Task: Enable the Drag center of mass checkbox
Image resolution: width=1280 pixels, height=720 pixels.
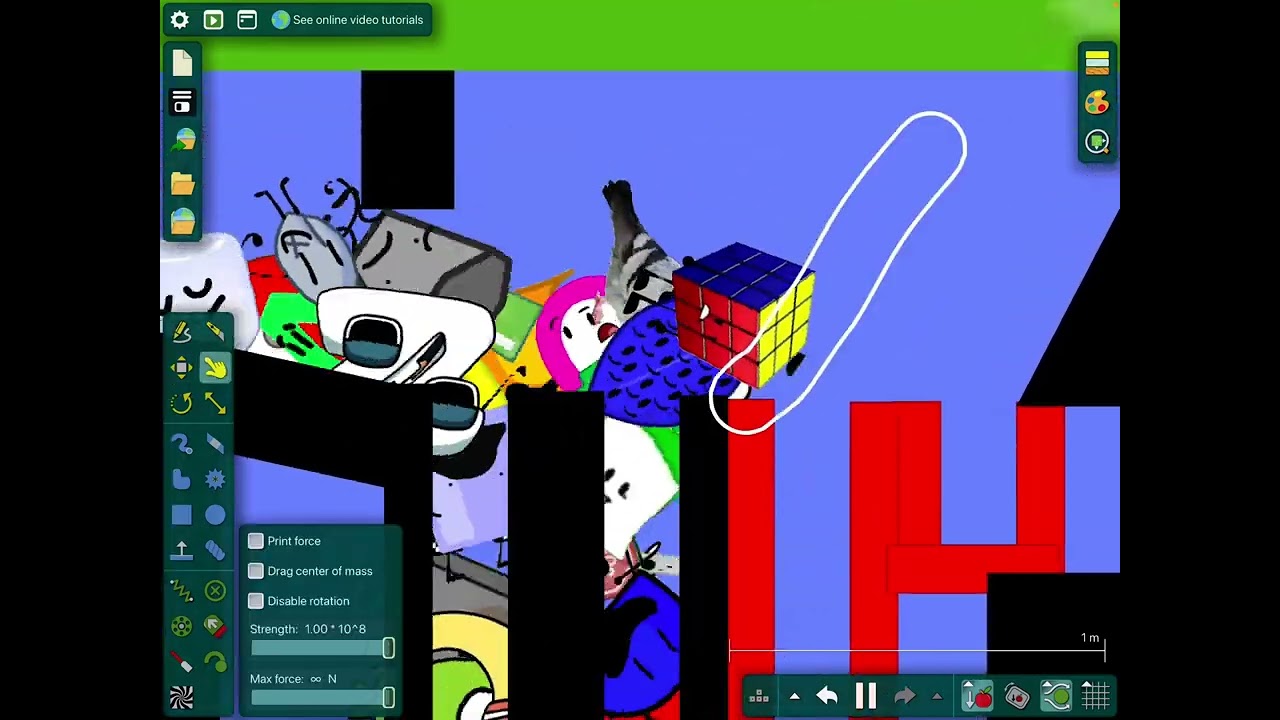Action: pyautogui.click(x=256, y=571)
